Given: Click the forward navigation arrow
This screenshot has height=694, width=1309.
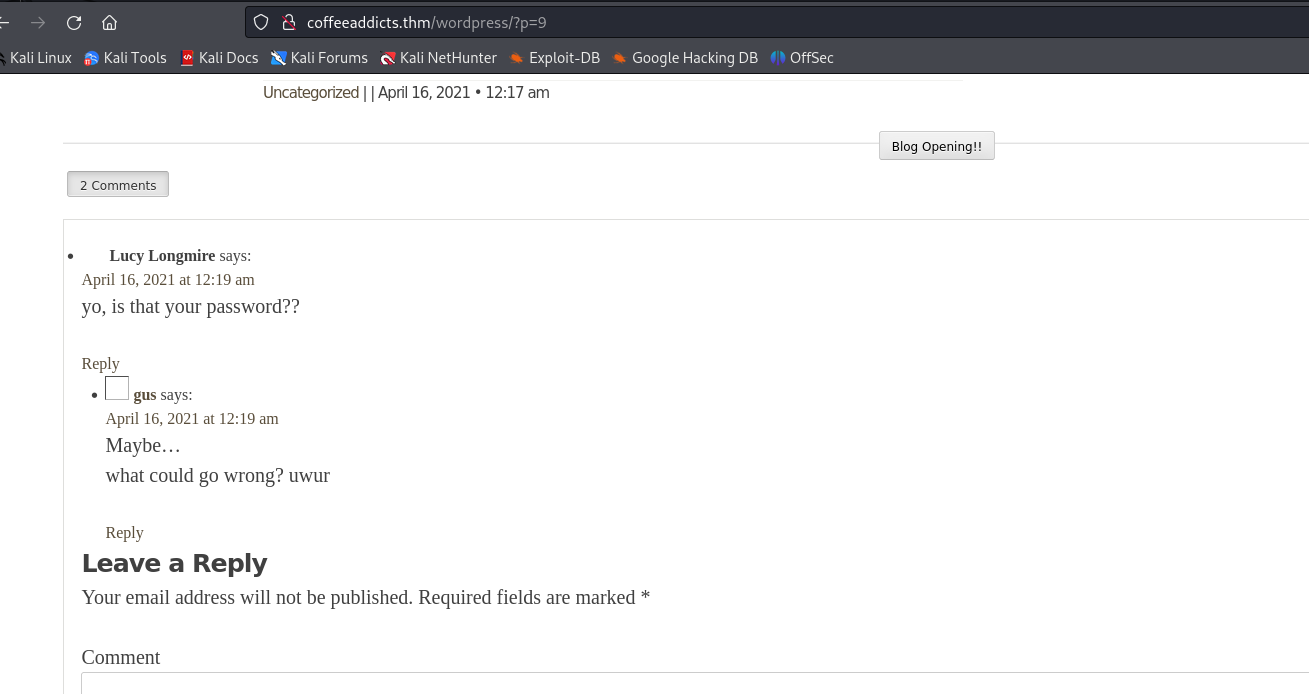Looking at the screenshot, I should (38, 22).
